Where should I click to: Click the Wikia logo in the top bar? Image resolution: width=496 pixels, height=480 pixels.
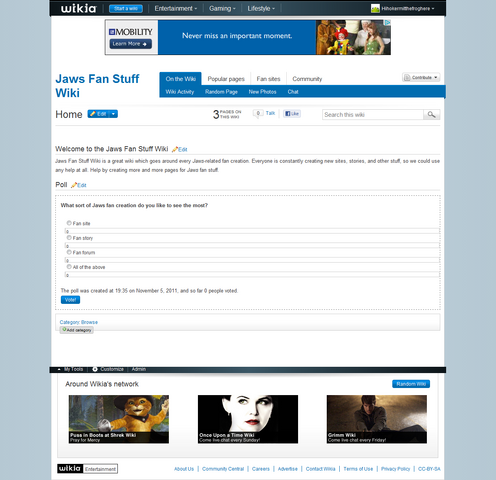[78, 9]
